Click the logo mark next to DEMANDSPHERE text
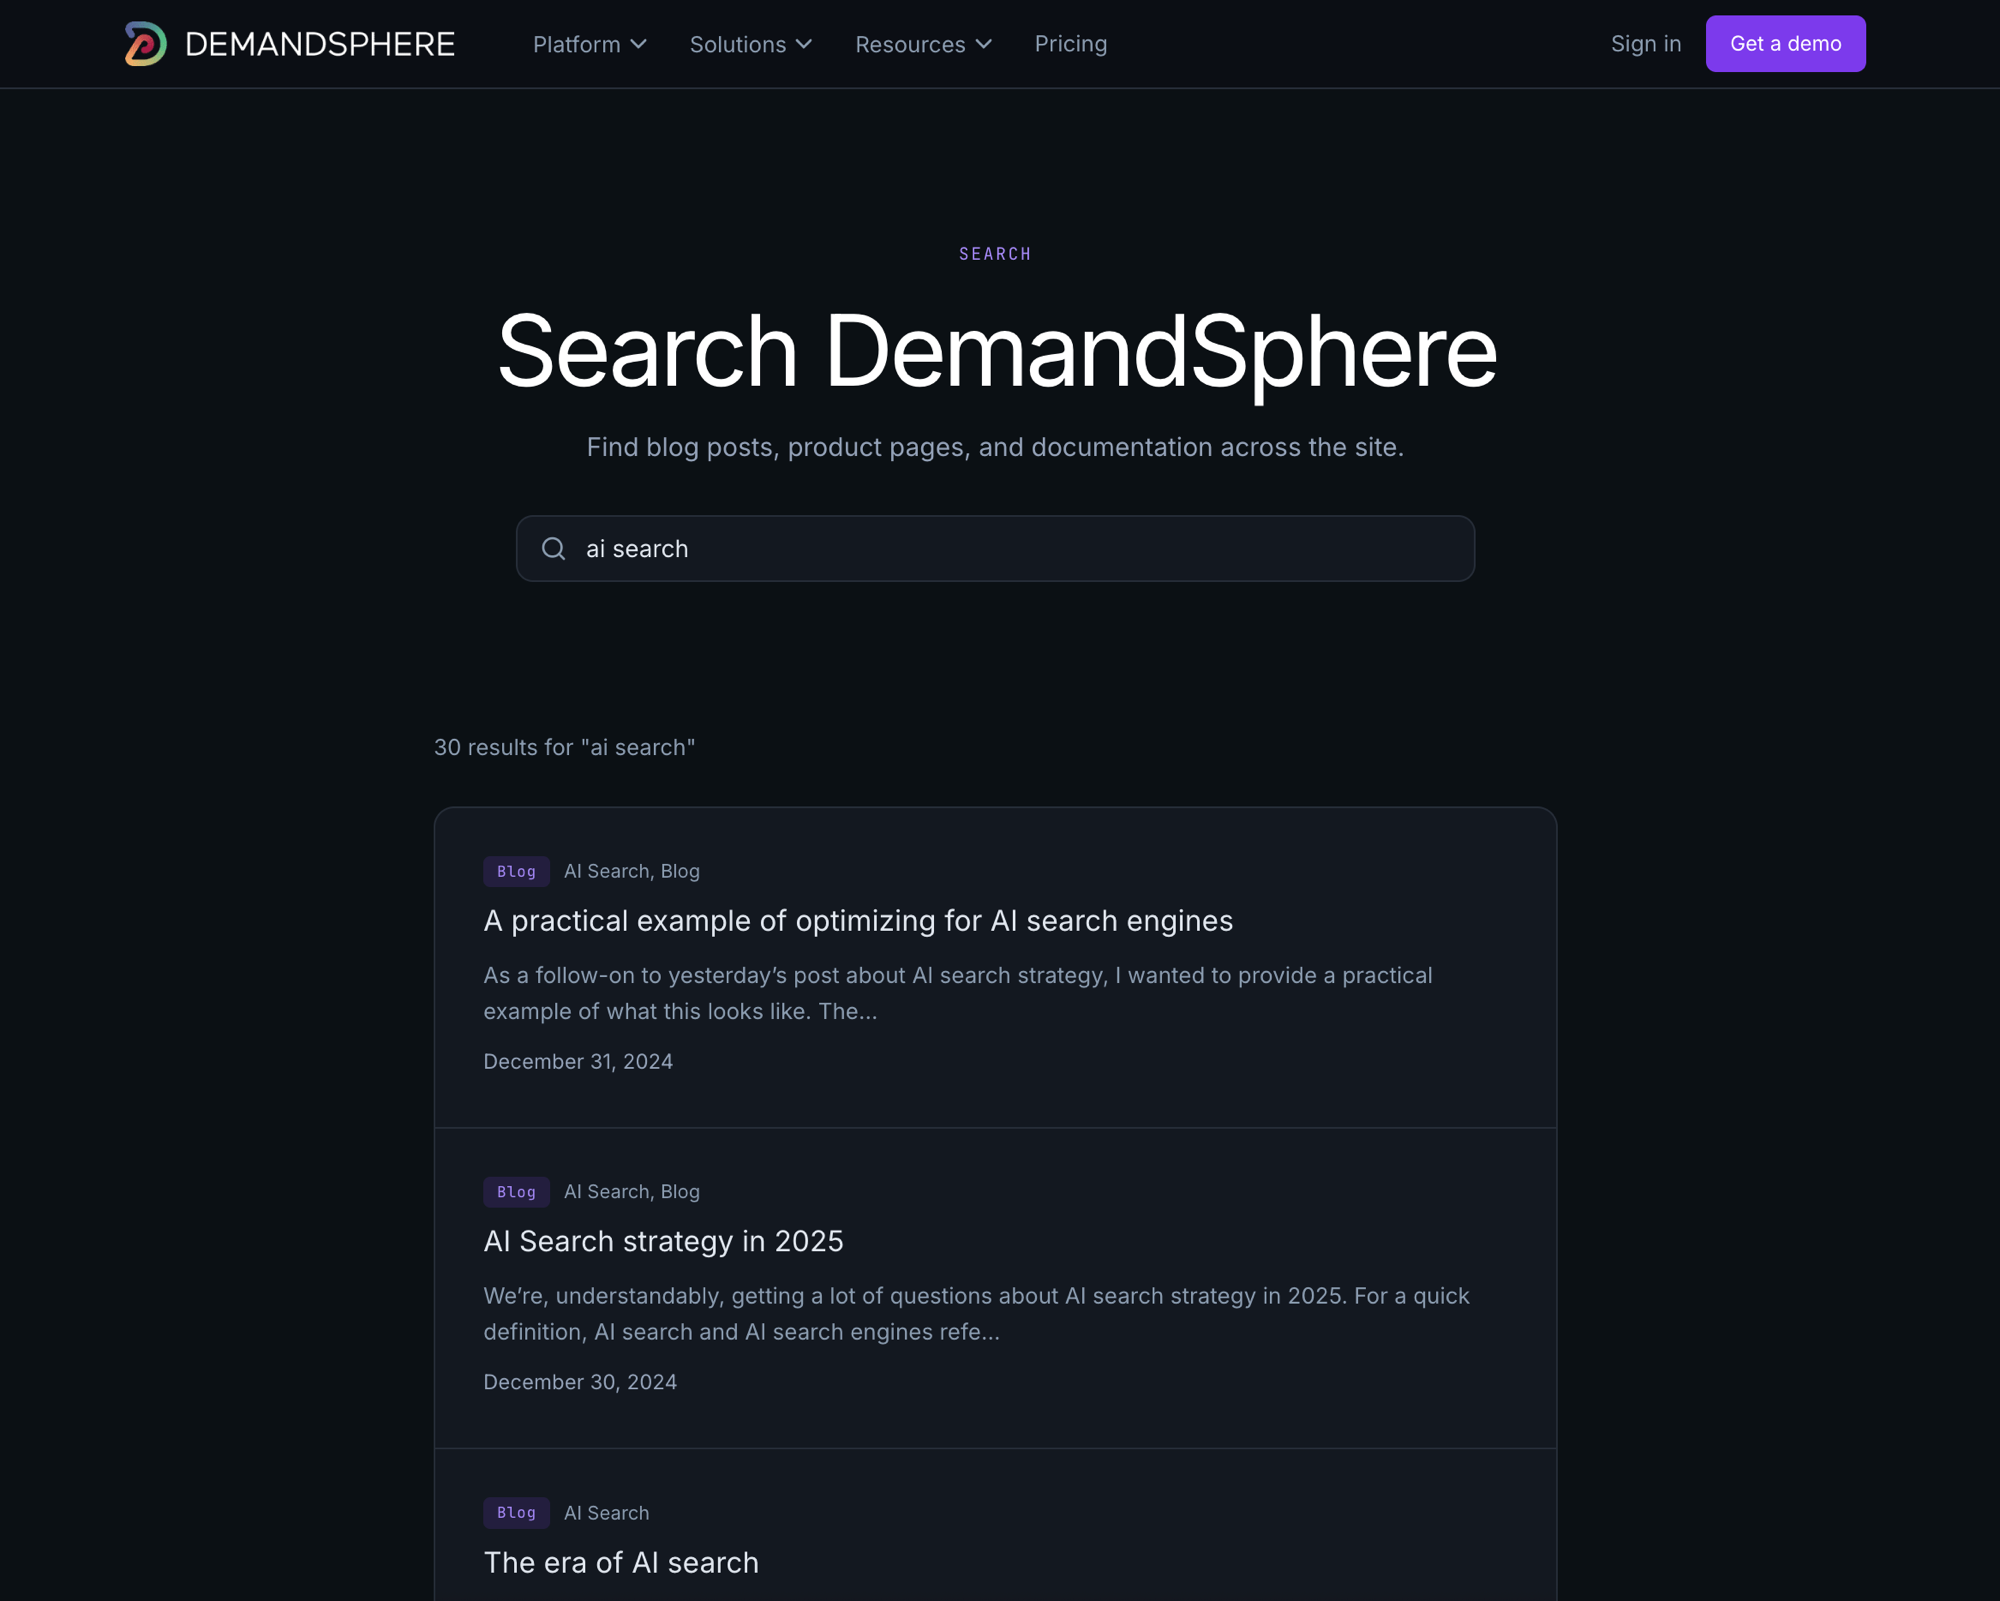This screenshot has width=2000, height=1601. click(143, 43)
